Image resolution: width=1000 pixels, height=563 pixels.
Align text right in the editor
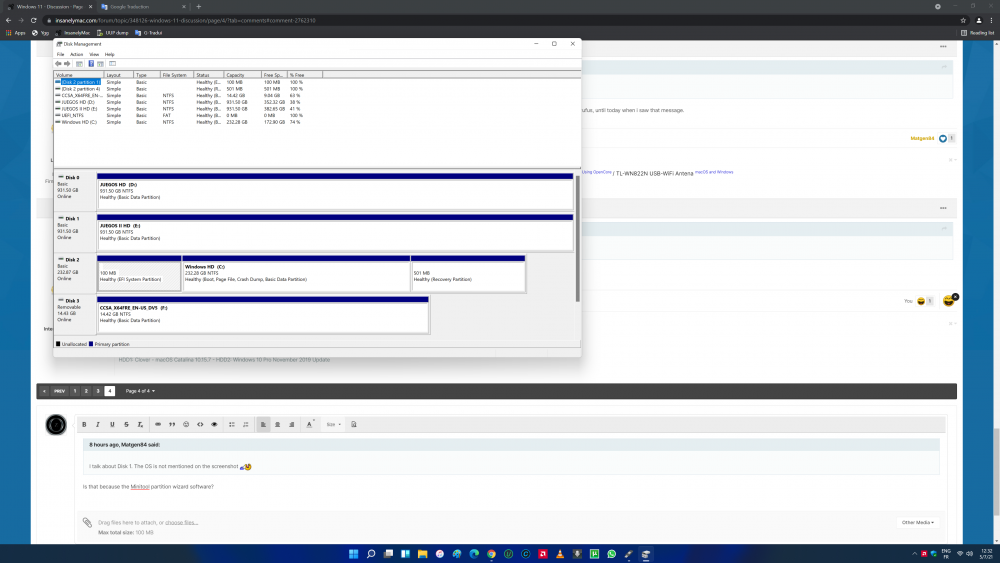click(x=291, y=424)
